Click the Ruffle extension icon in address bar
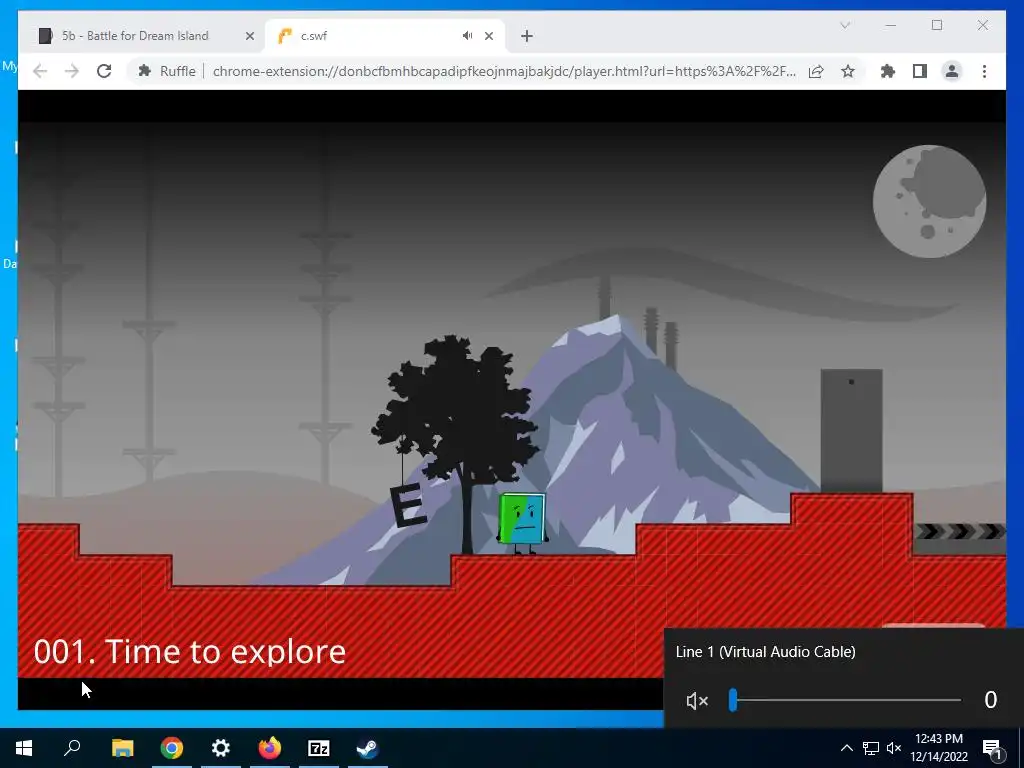 [144, 71]
